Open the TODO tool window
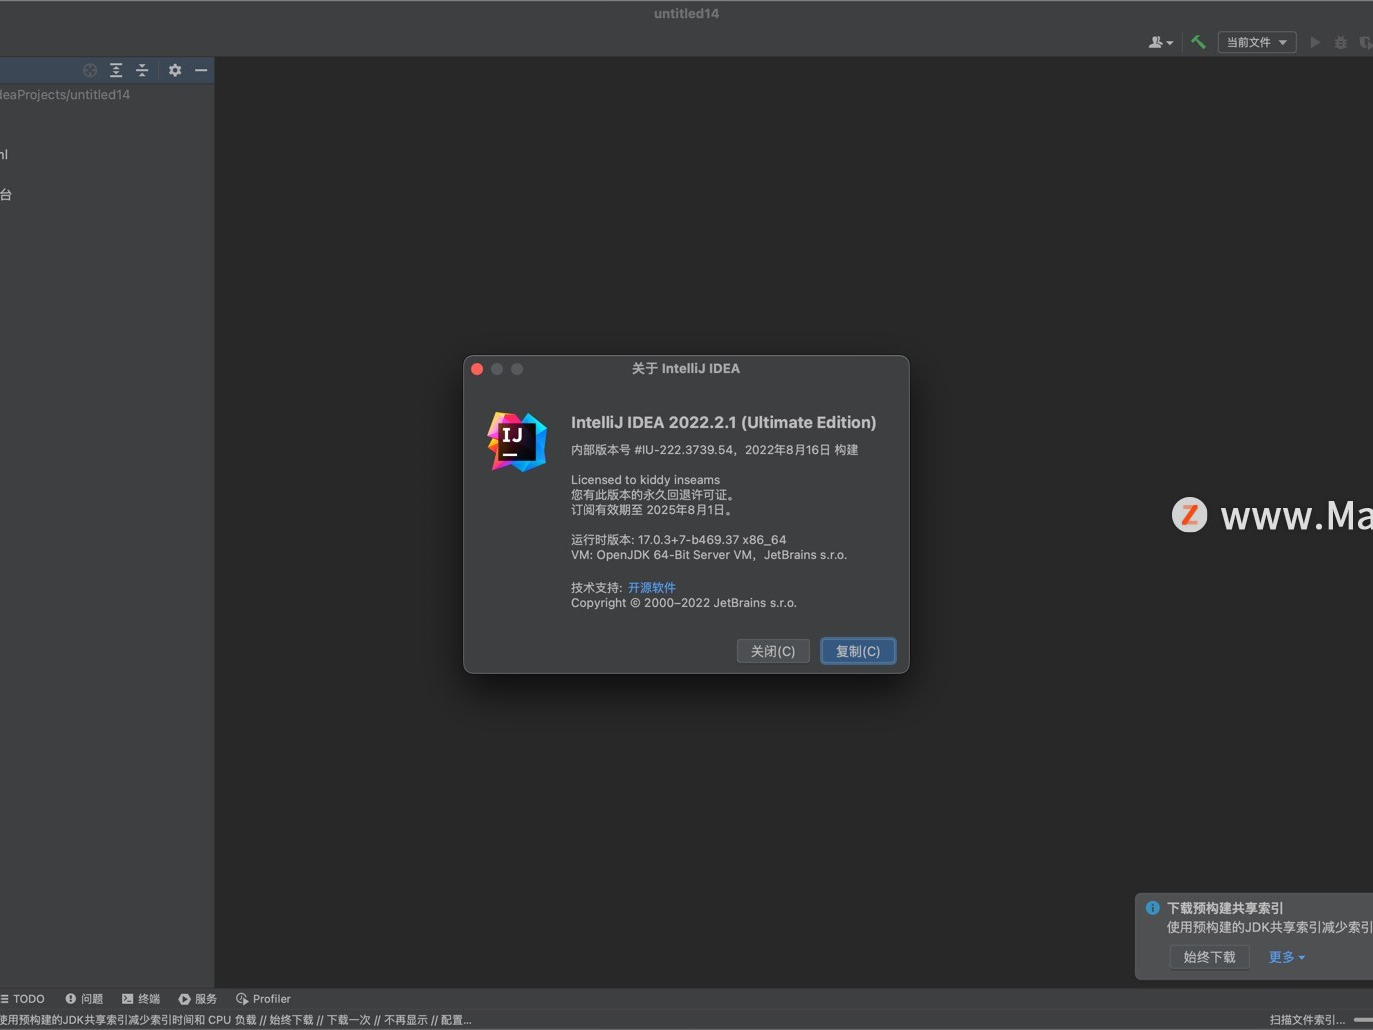This screenshot has height=1030, width=1373. coord(24,998)
